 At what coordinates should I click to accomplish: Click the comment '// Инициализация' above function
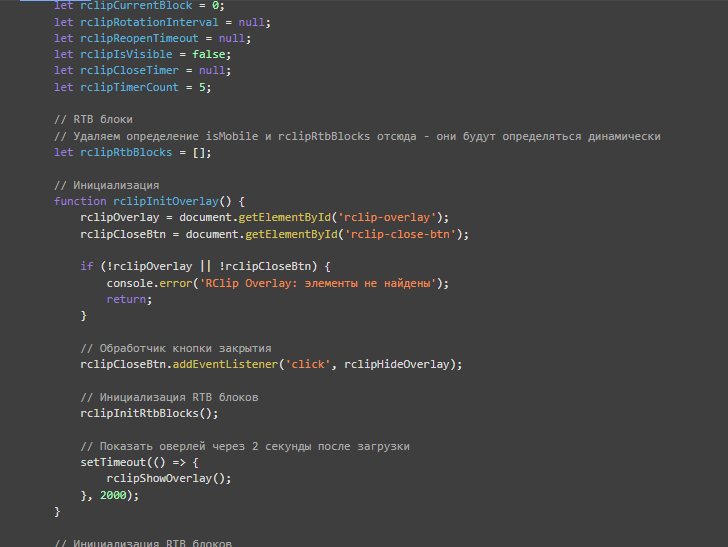tap(106, 185)
